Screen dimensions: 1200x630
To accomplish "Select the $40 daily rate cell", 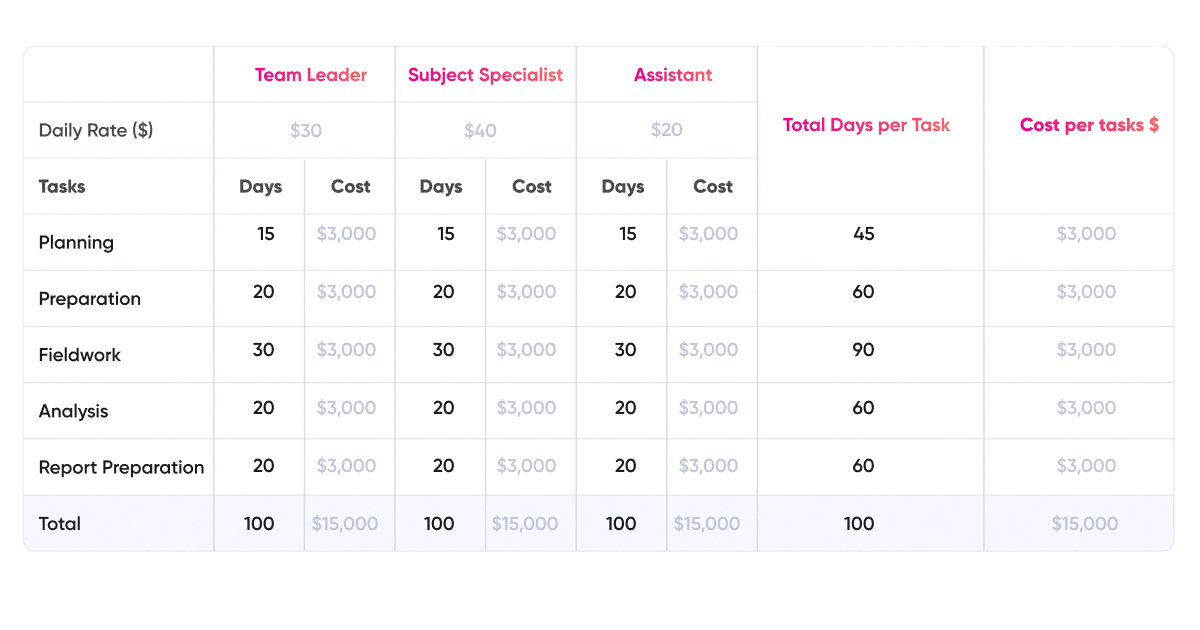I will click(x=480, y=131).
